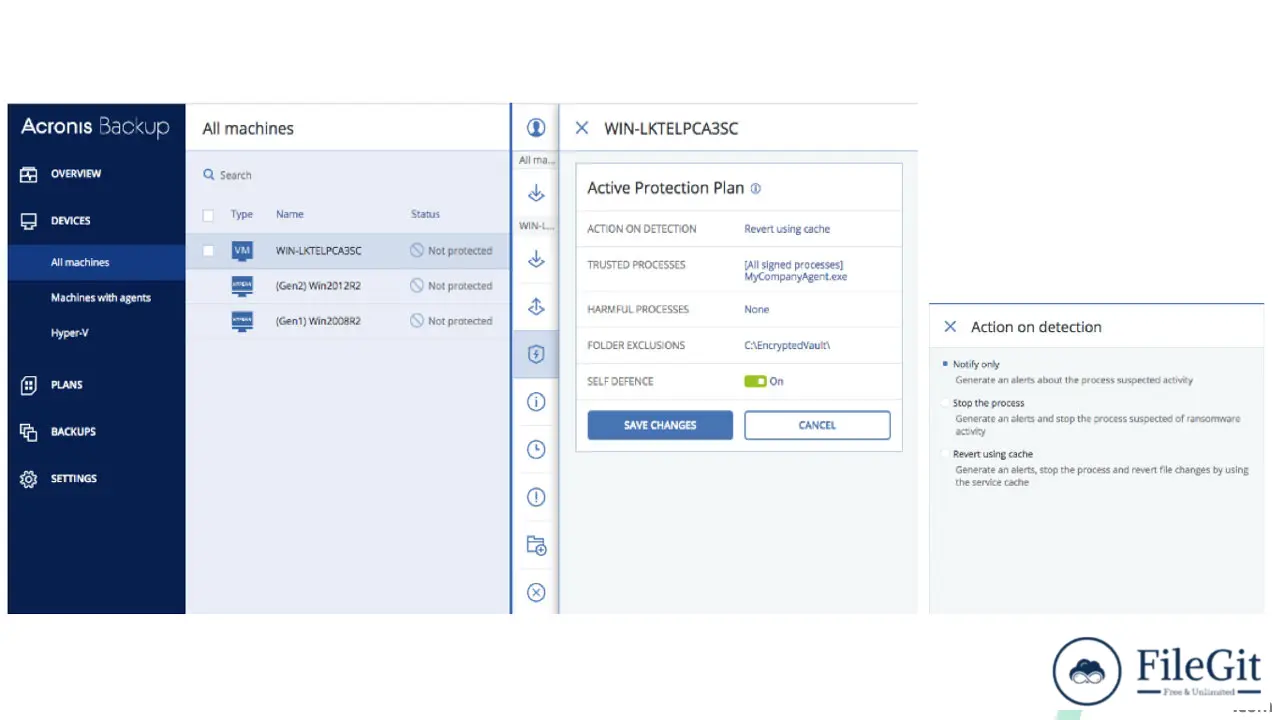Click the Not protected icon for (Gen2) Win2012R2
1280x720 pixels.
417,286
